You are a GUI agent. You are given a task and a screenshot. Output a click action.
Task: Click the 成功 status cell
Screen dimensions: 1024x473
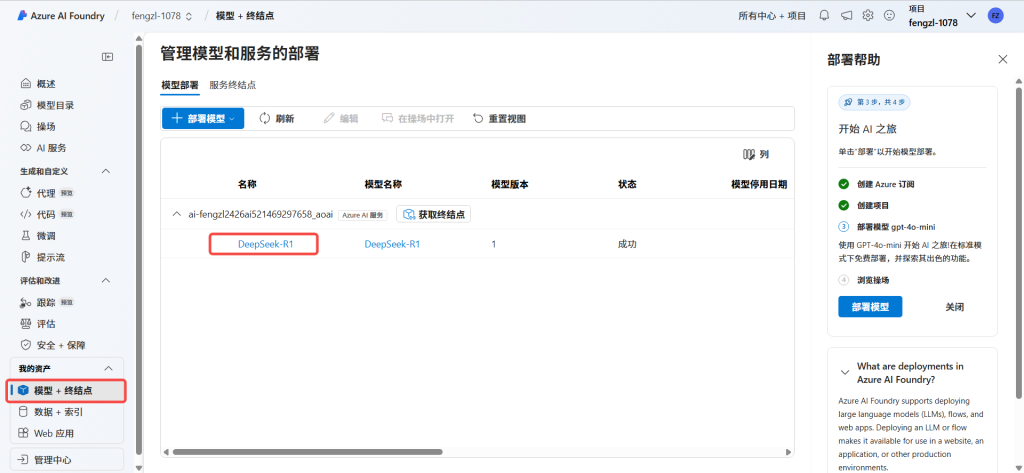coord(627,244)
